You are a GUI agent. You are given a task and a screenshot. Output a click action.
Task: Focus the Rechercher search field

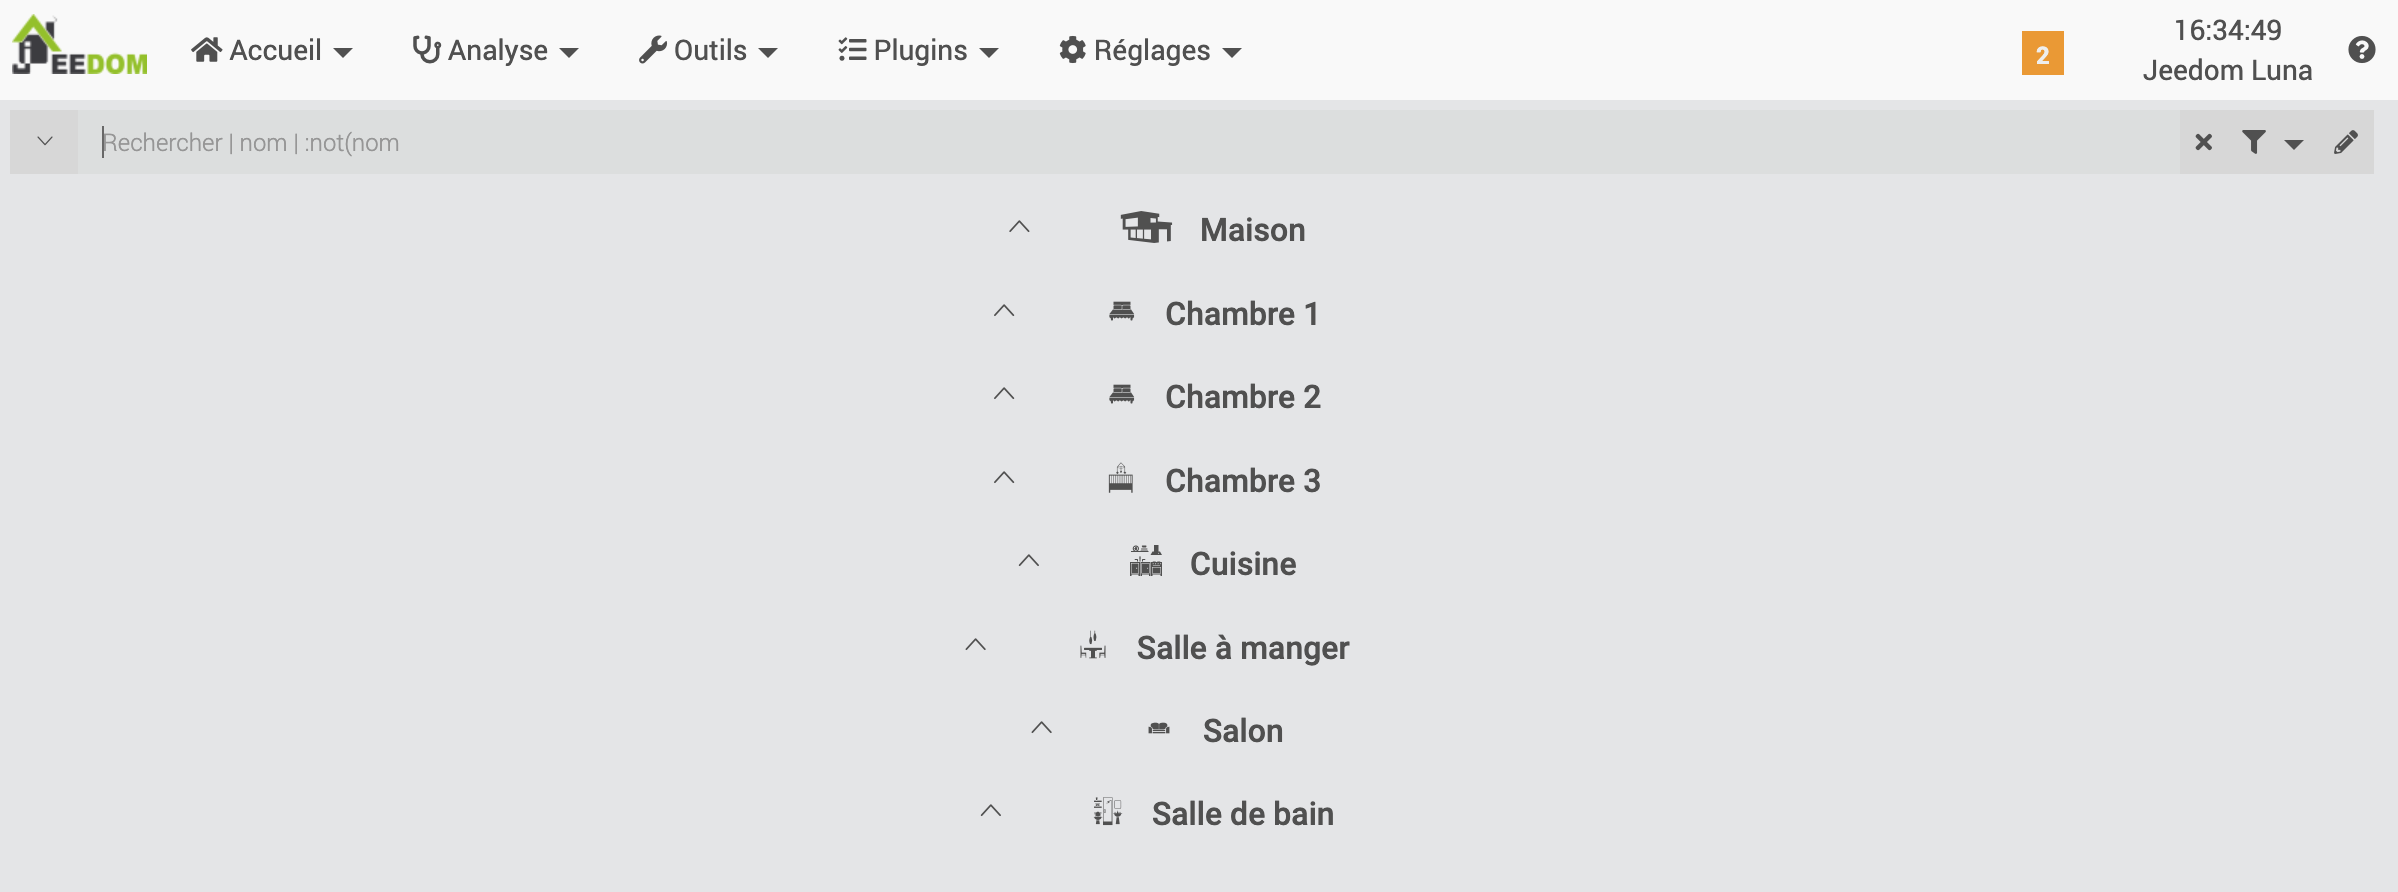click(x=1129, y=142)
